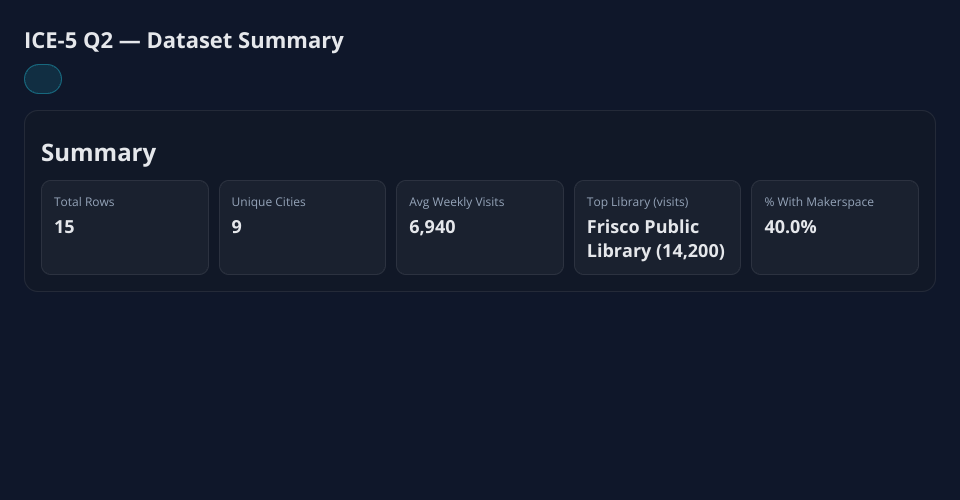The image size is (960, 500).
Task: Click "Dataset Summary" in the page title
Action: (245, 41)
